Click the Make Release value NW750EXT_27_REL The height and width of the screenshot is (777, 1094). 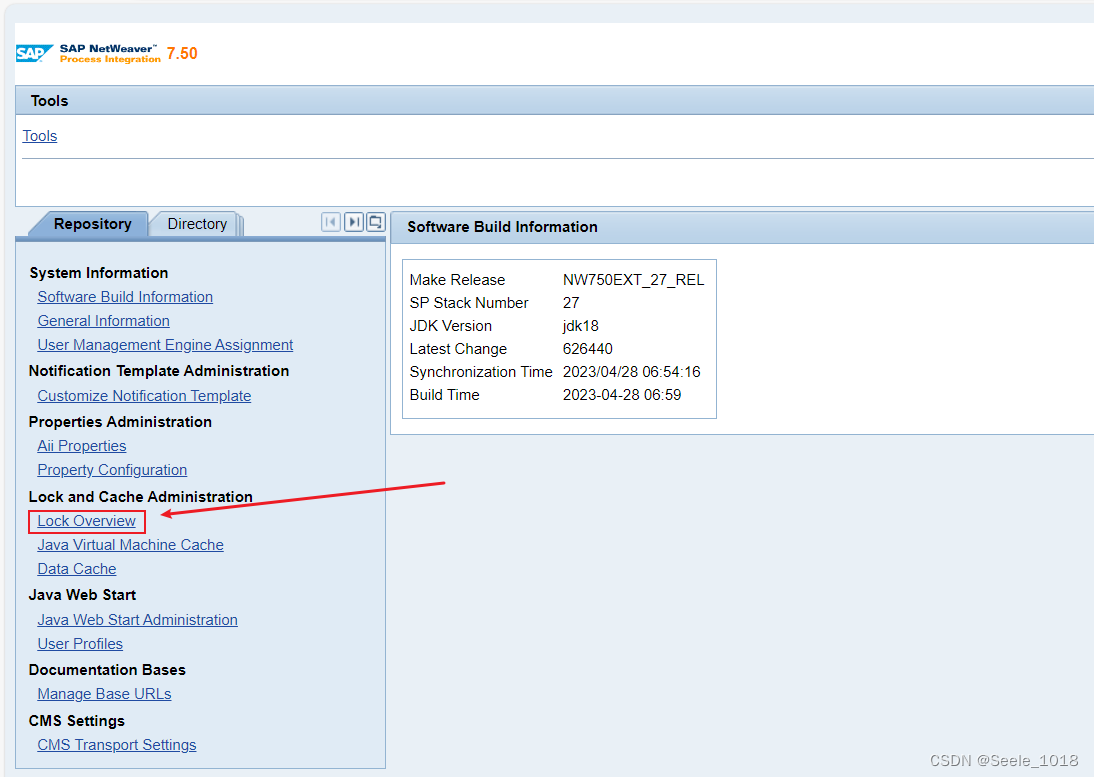634,280
